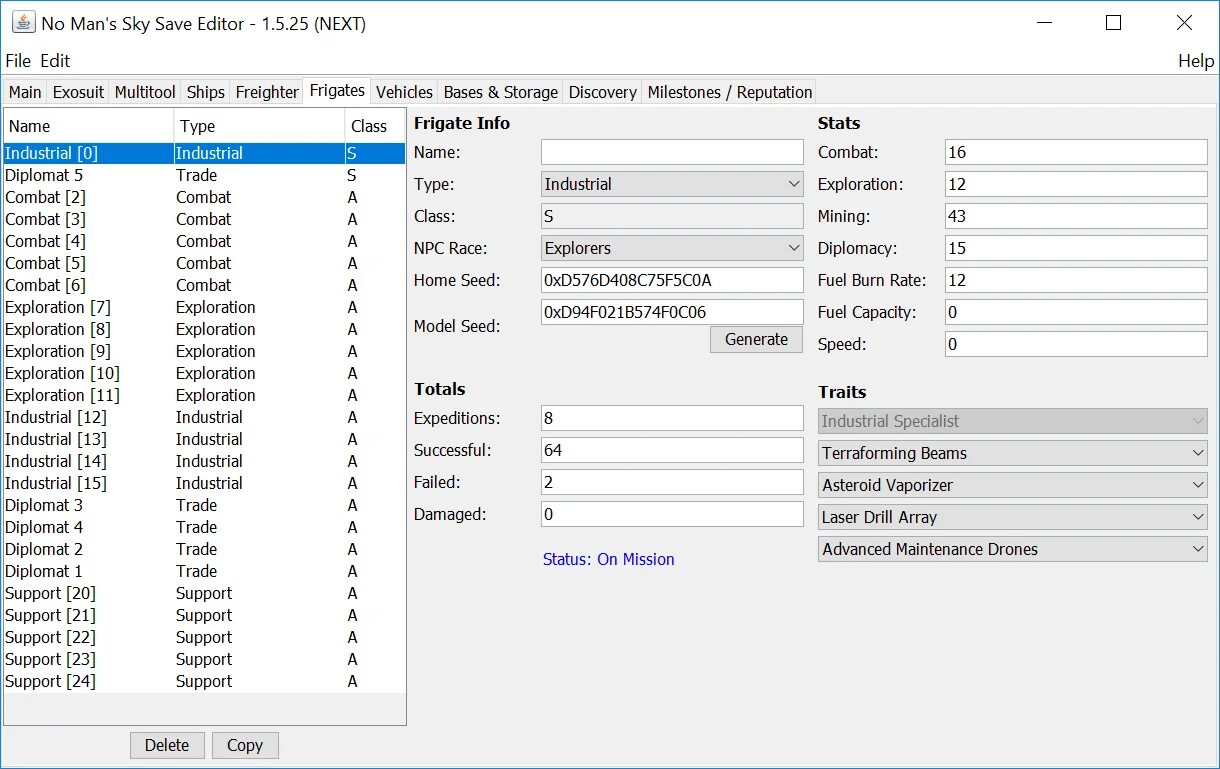Click the Combat stat field

point(1076,152)
